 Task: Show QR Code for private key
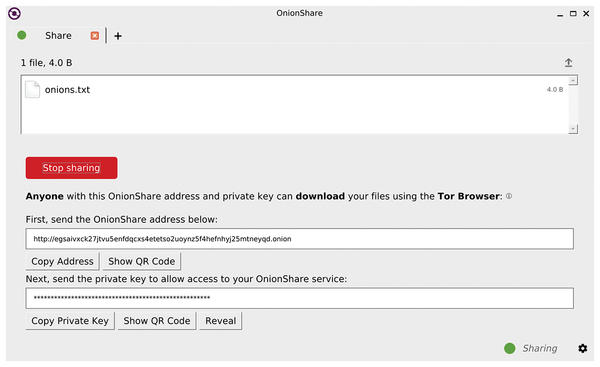point(157,321)
